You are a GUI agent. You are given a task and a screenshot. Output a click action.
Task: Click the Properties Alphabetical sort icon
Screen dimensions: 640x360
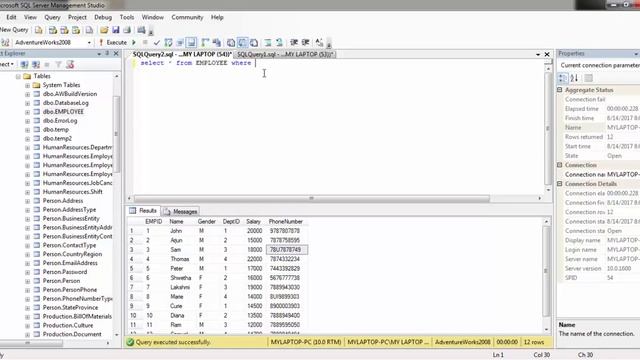pyautogui.click(x=574, y=78)
